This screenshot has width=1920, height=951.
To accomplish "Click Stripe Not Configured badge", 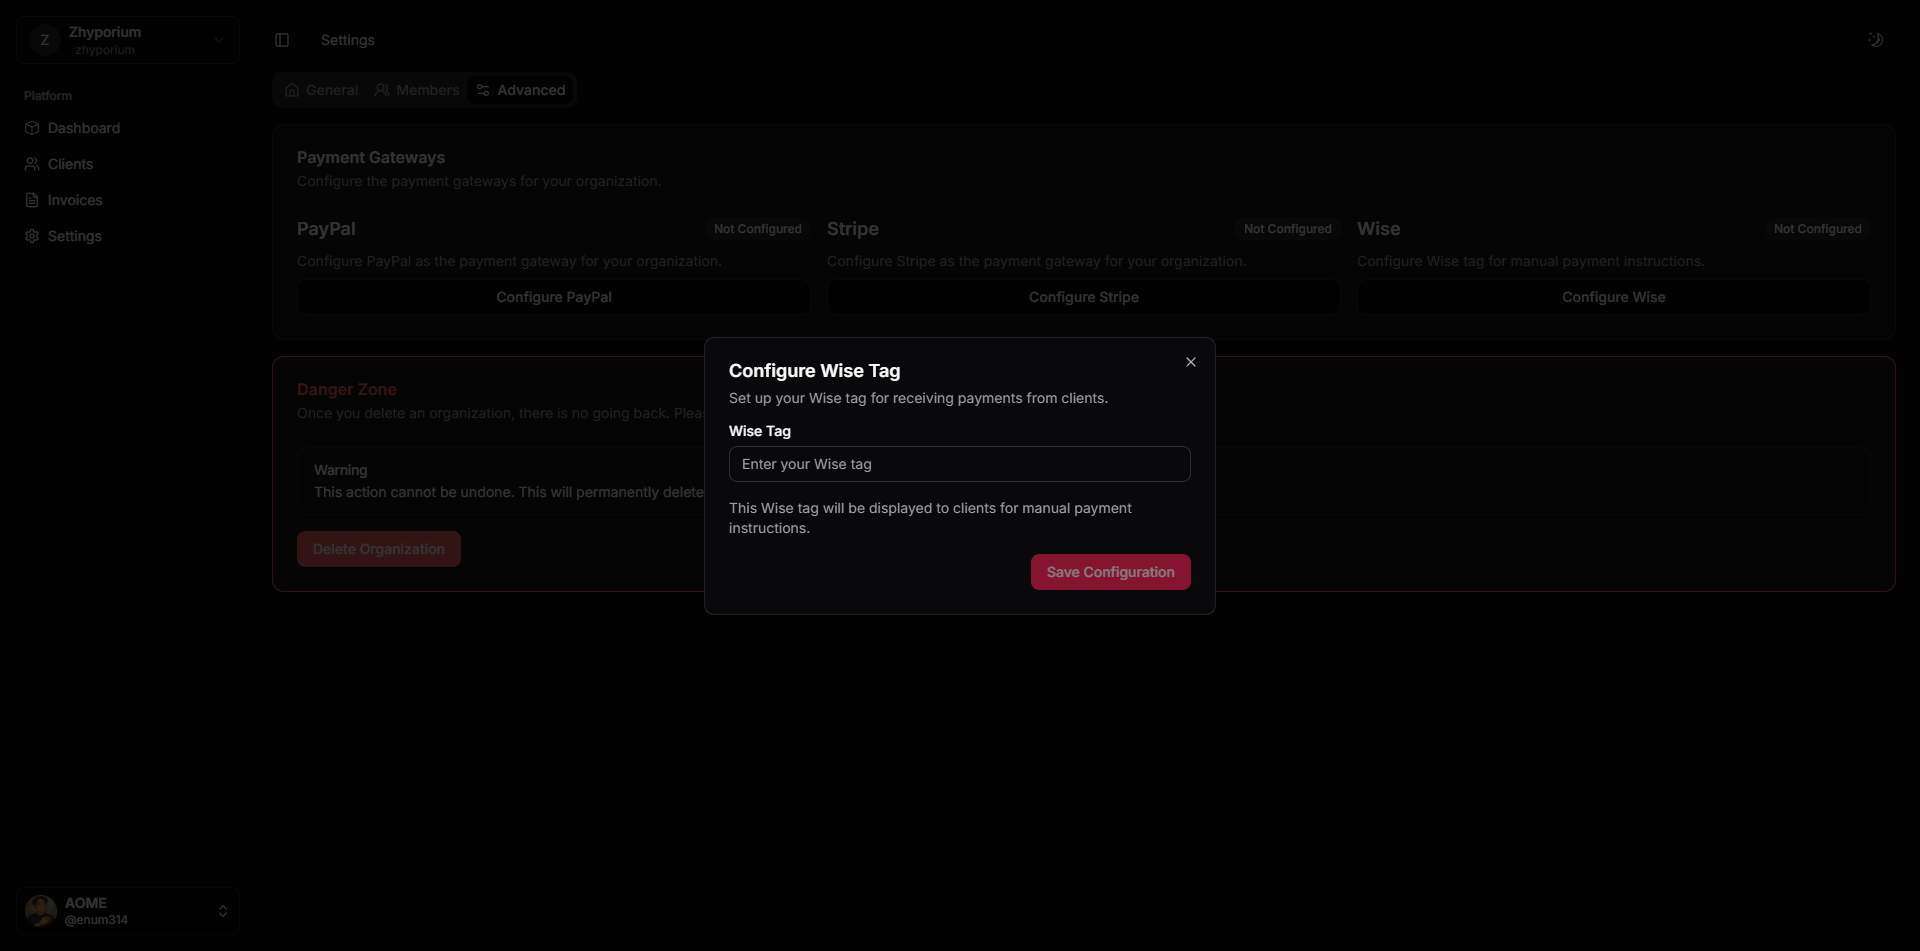I will tap(1287, 229).
